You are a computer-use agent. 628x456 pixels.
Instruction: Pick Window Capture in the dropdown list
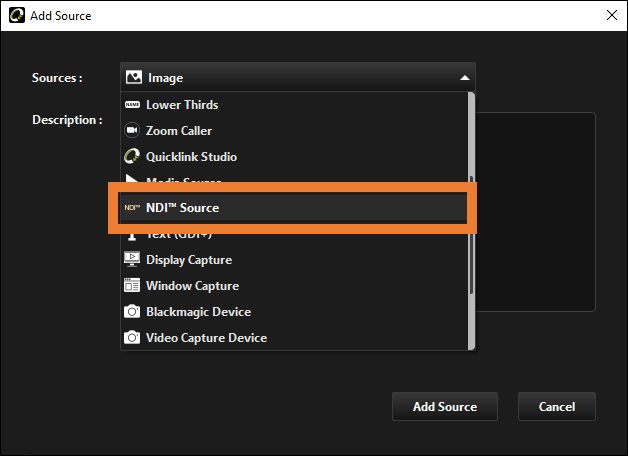click(294, 285)
